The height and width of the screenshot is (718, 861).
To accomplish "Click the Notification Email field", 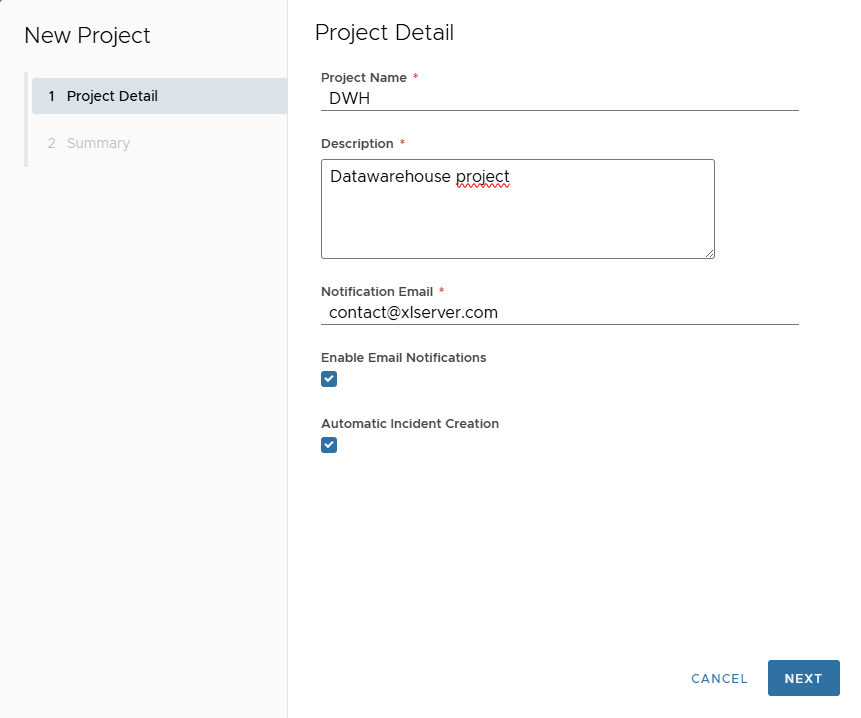I will pos(560,312).
